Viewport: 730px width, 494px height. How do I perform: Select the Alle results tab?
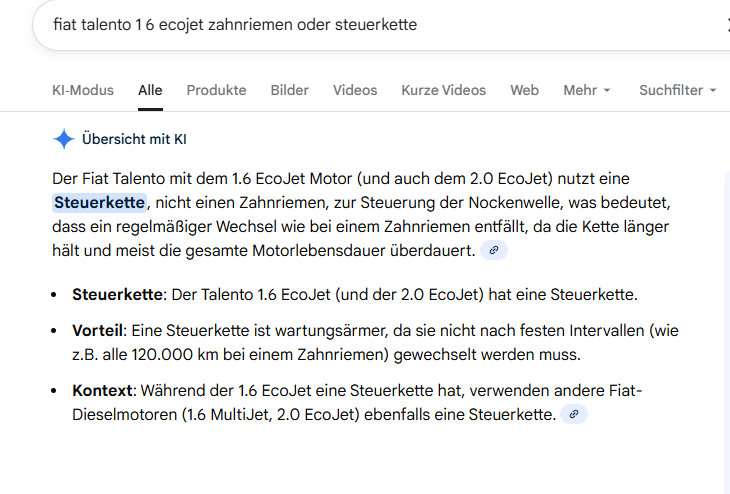(150, 90)
